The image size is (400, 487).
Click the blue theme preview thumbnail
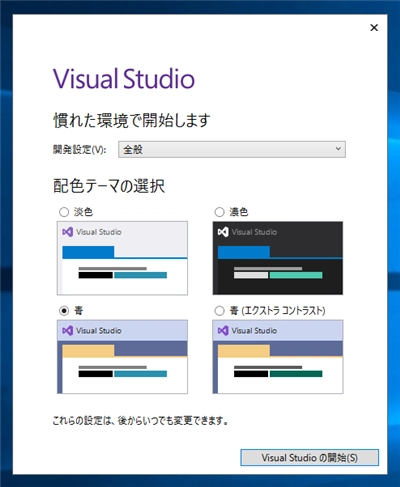click(x=122, y=357)
